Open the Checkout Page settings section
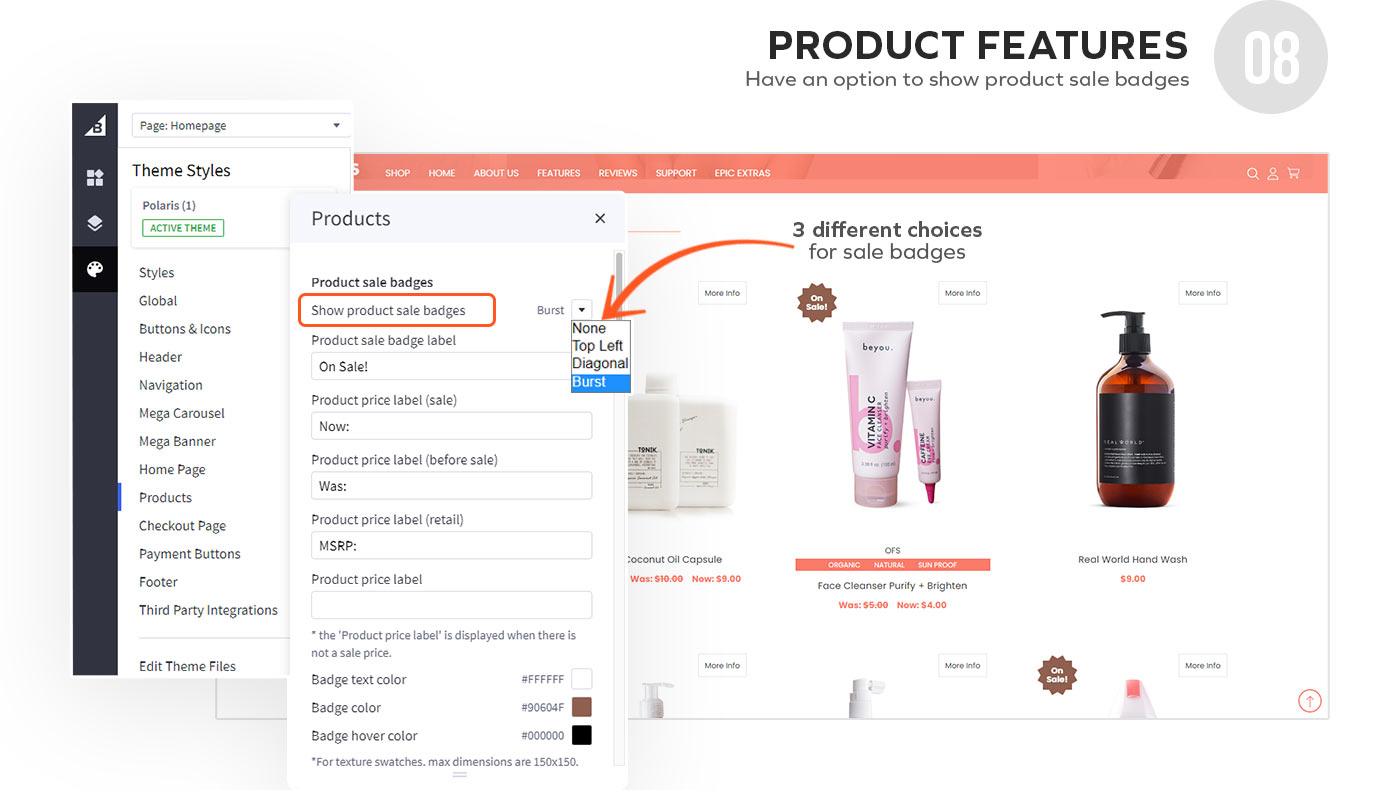Viewport: 1400px width, 790px height. [x=182, y=526]
